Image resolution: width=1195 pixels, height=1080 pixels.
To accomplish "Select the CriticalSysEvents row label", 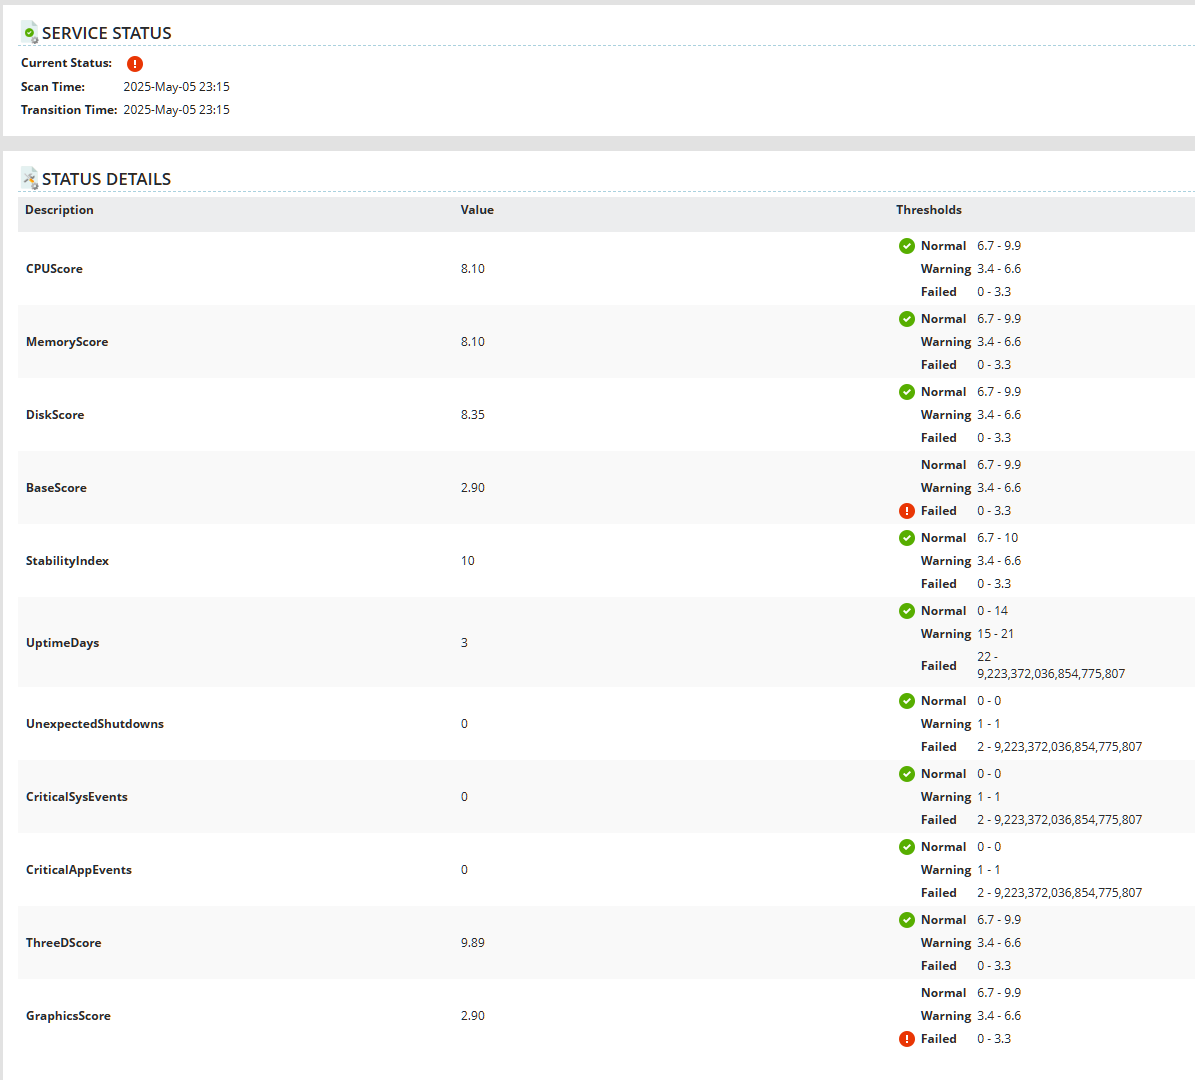I will coord(77,796).
